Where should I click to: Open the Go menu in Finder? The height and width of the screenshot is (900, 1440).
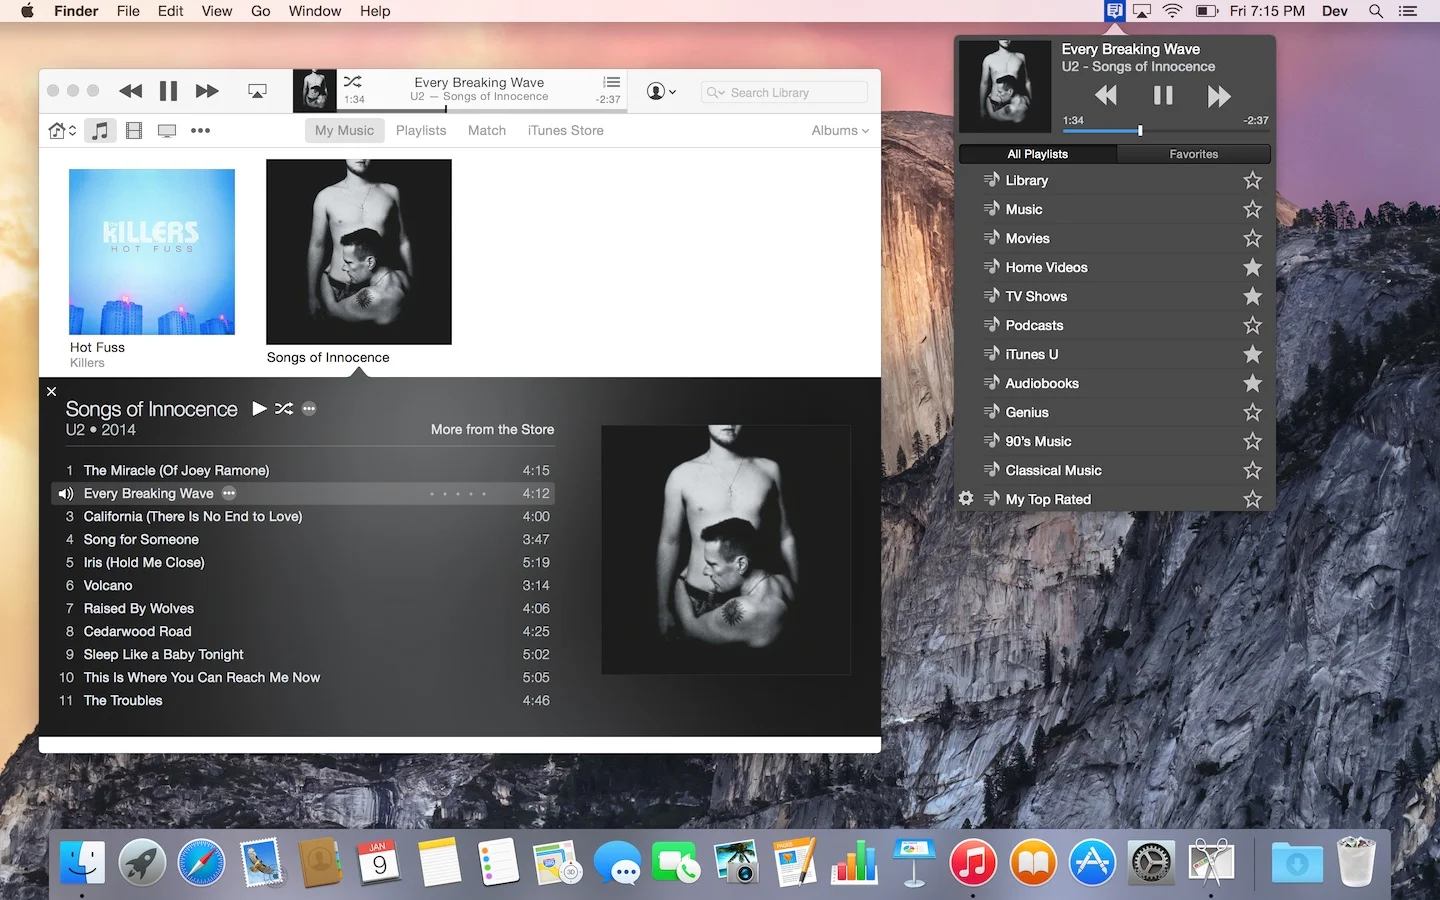261,11
